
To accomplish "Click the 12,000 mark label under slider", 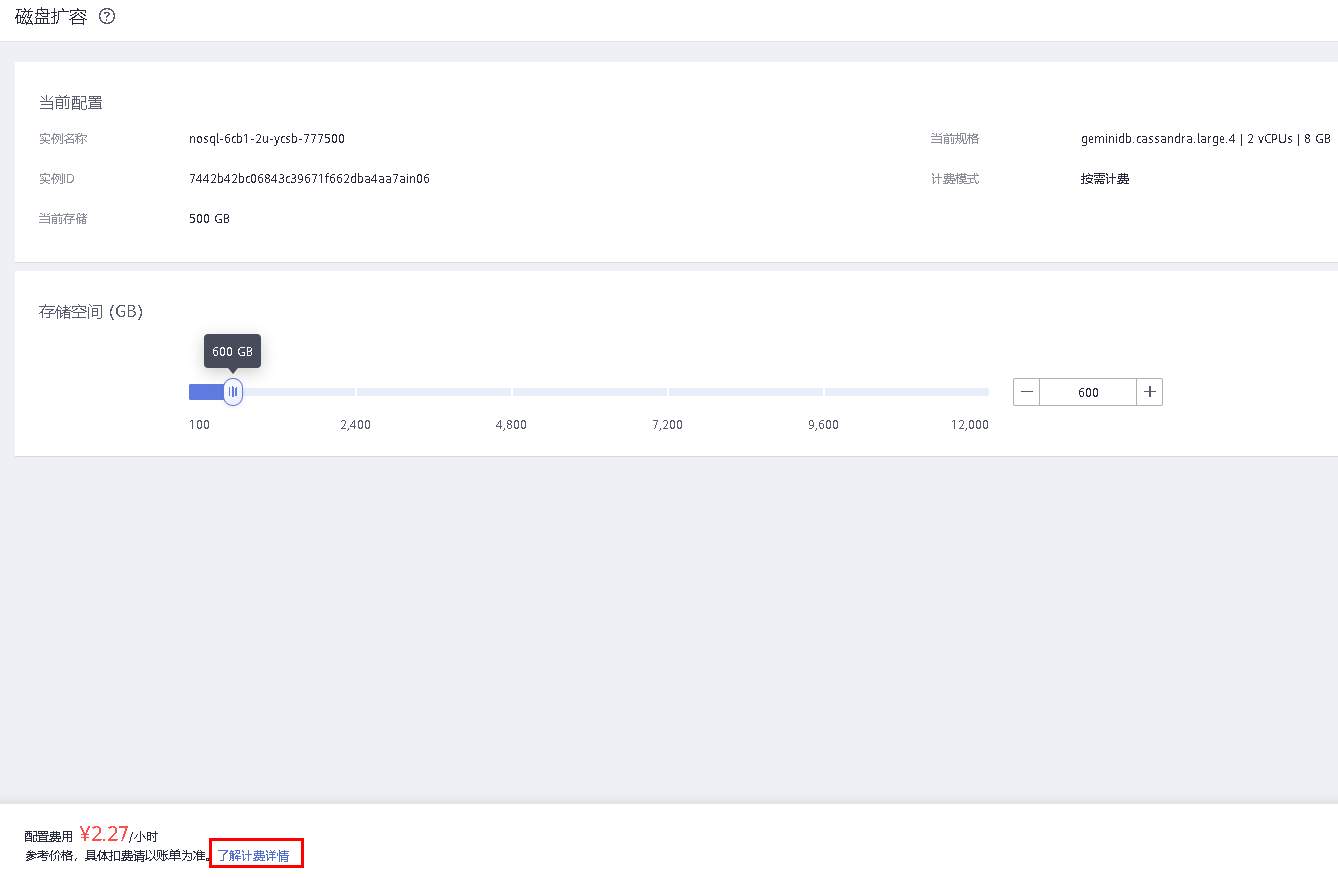I will coord(969,425).
